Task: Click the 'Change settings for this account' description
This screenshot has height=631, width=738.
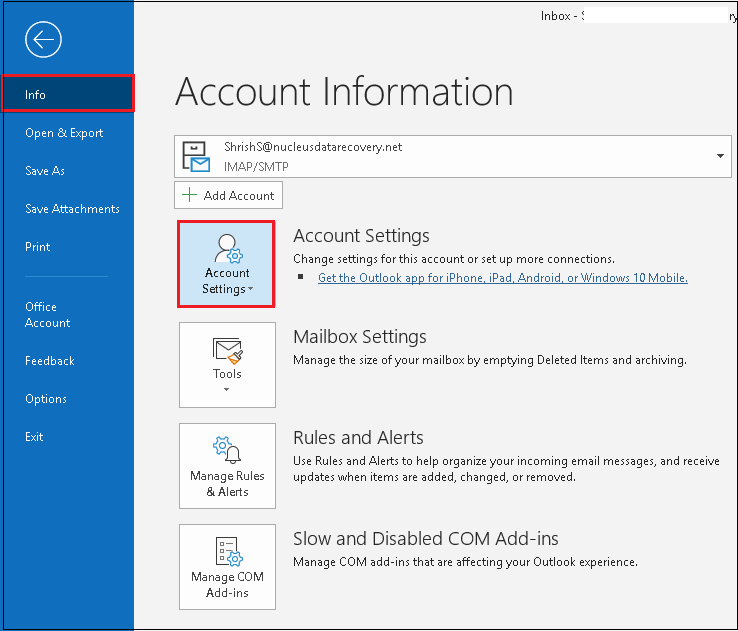Action: 454,259
